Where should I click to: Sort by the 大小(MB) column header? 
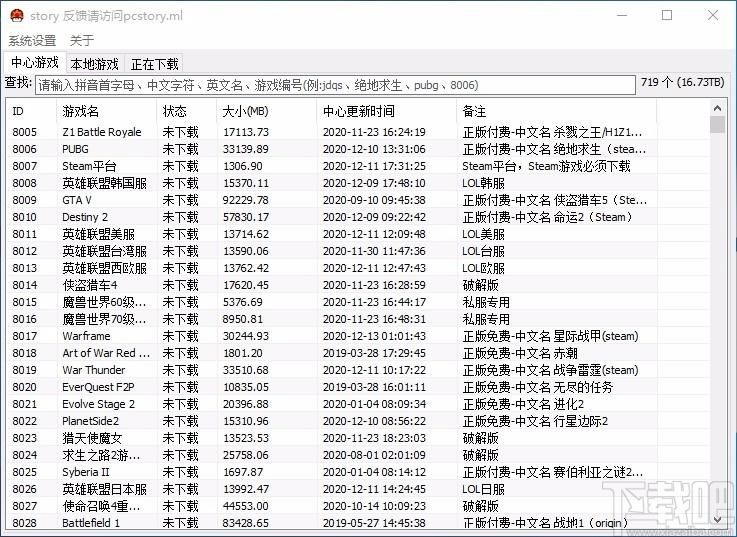tap(267, 111)
